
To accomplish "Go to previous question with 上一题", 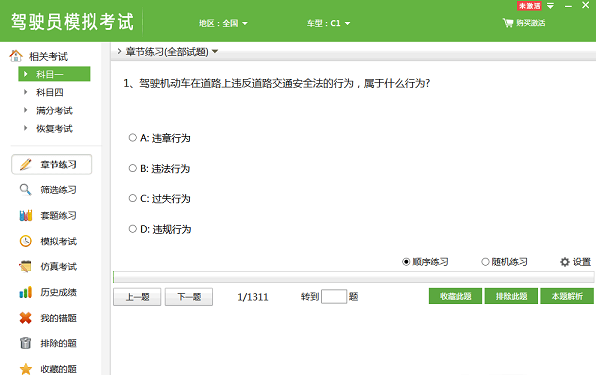I will click(x=137, y=297).
